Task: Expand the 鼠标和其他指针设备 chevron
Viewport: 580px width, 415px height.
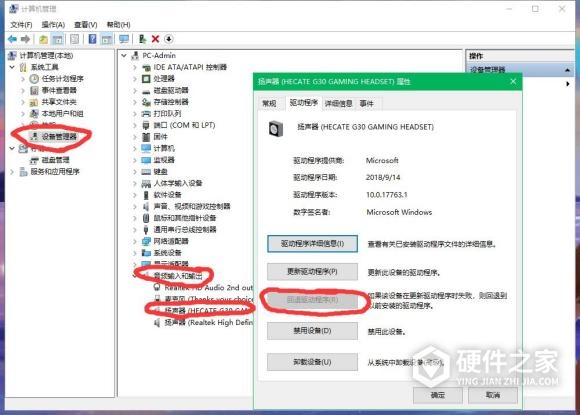Action: (135, 218)
